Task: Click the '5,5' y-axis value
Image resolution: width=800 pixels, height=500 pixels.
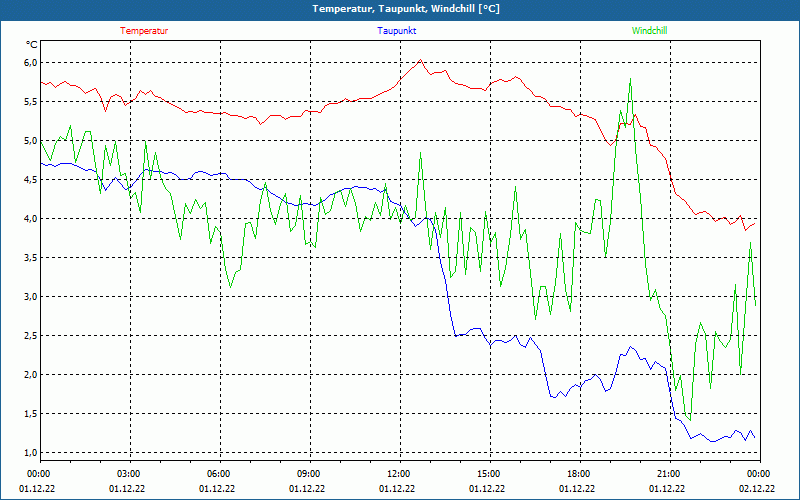Action: tap(31, 102)
